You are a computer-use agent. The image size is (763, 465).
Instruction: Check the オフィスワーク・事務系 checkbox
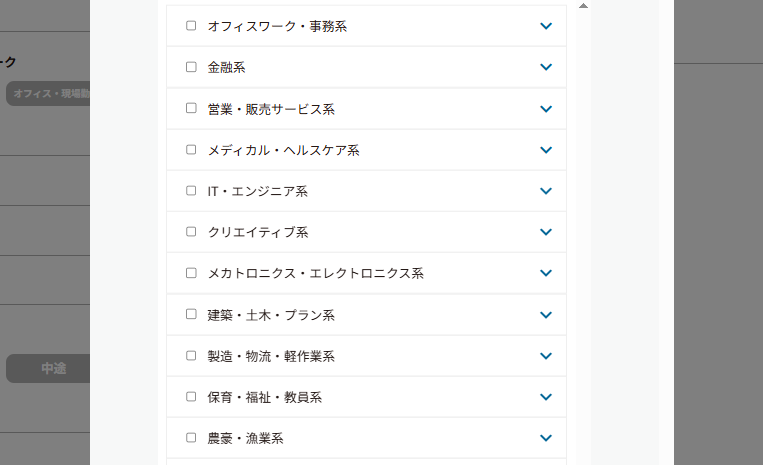[191, 26]
